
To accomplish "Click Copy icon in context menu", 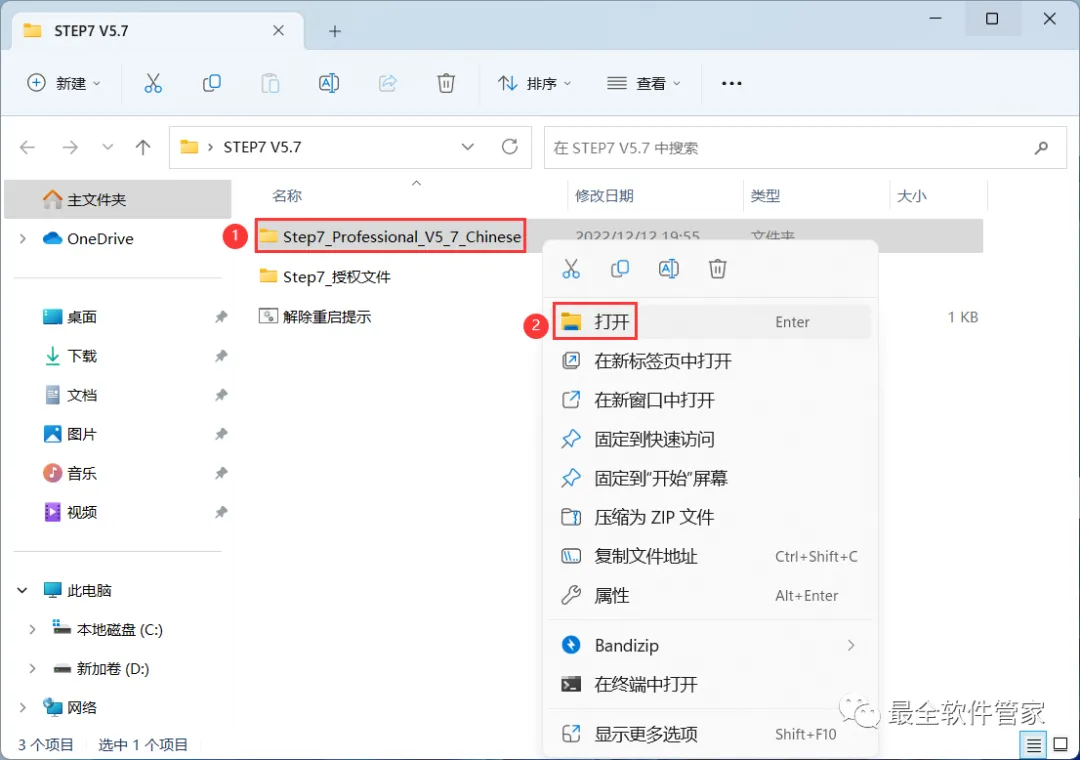I will pyautogui.click(x=620, y=269).
